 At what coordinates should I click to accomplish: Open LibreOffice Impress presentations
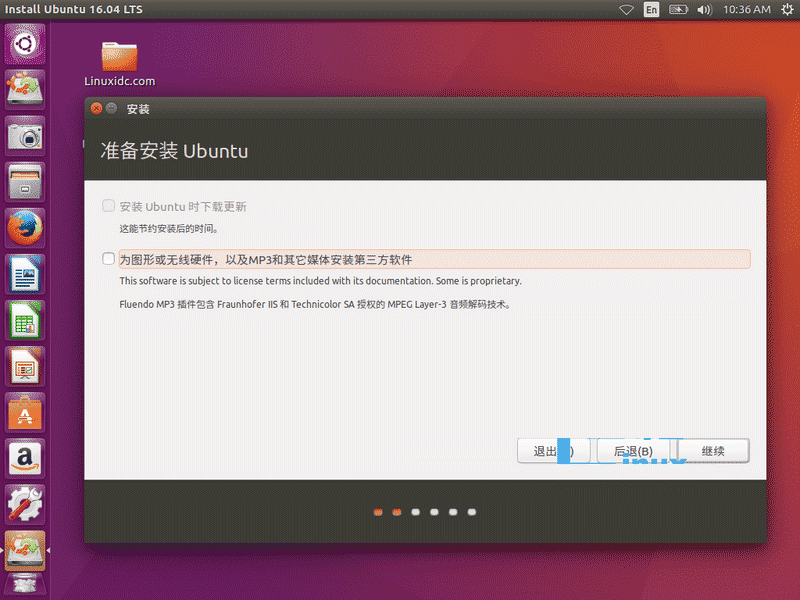(25, 366)
